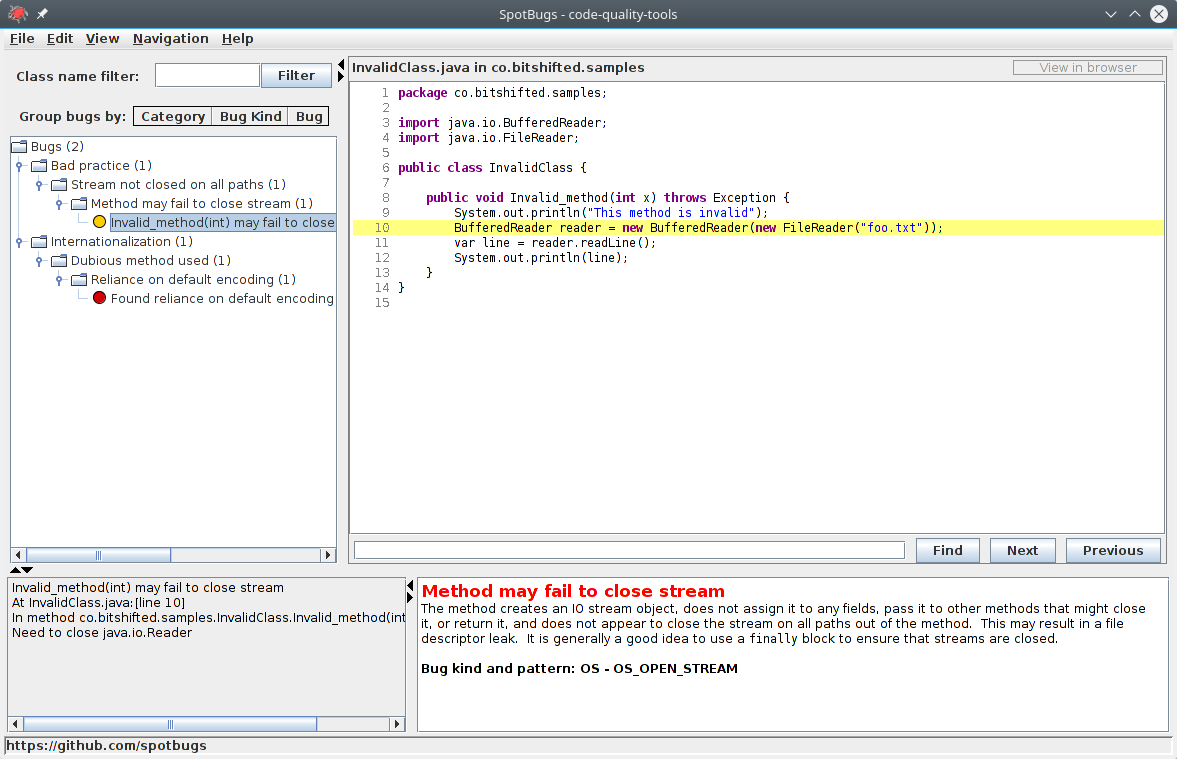Collapse the Internationalization tree node

pos(19,242)
